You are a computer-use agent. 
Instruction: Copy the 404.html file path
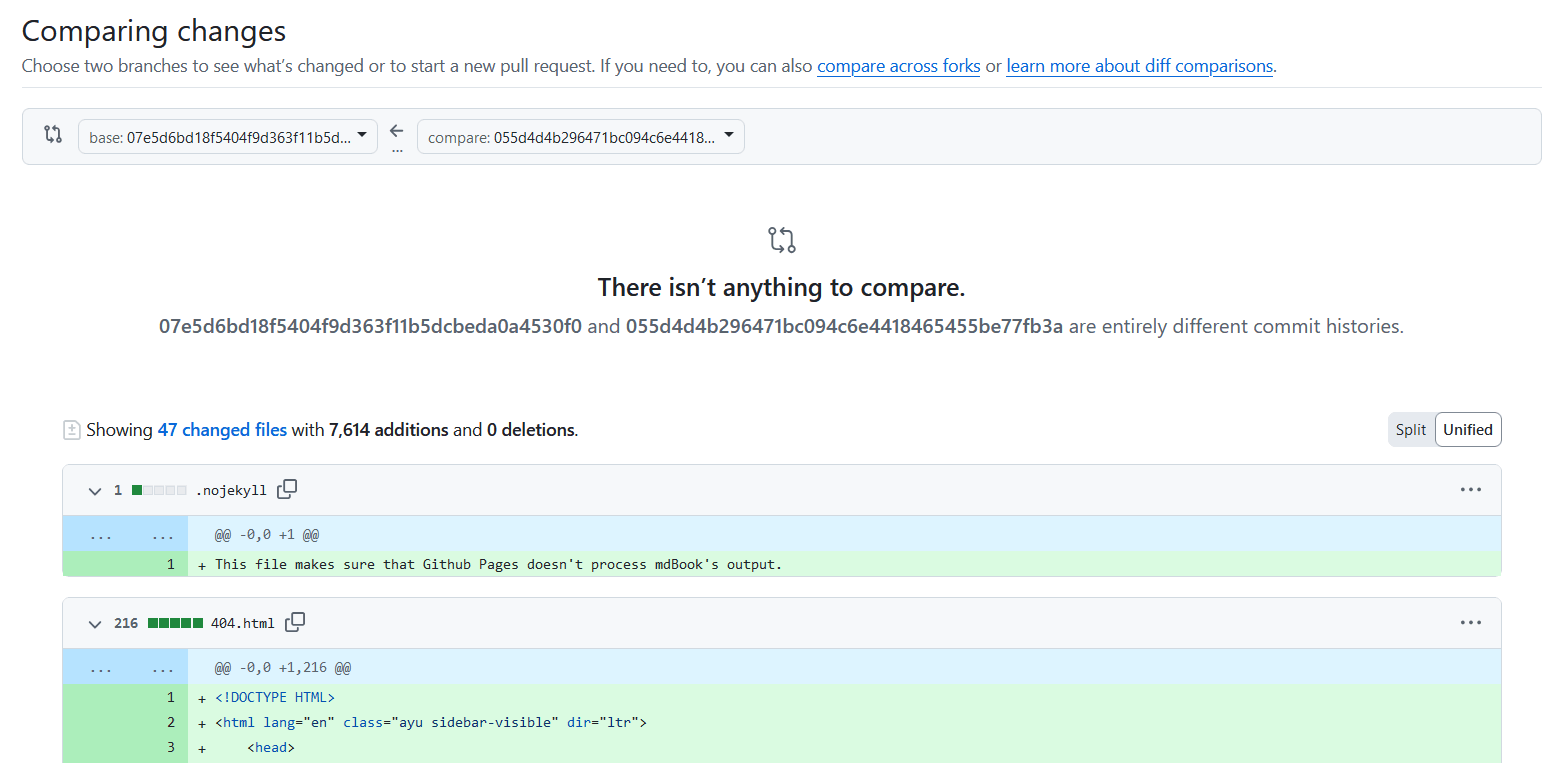coord(295,622)
